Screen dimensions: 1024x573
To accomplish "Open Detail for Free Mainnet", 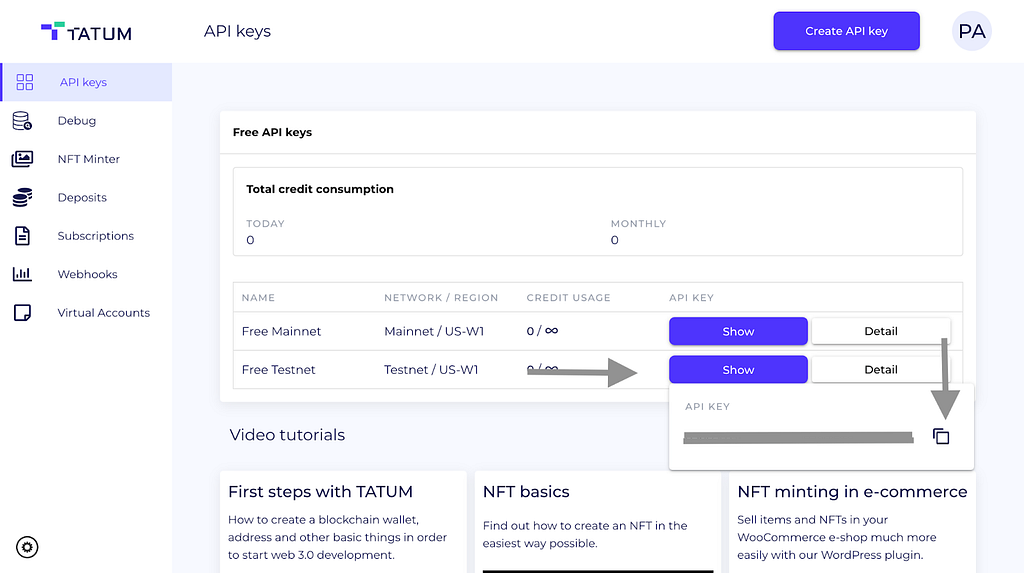I will [880, 331].
